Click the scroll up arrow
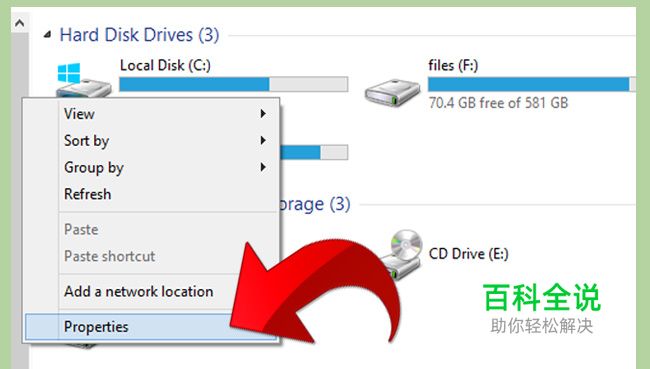Viewport: 650px width, 369px height. click(19, 23)
